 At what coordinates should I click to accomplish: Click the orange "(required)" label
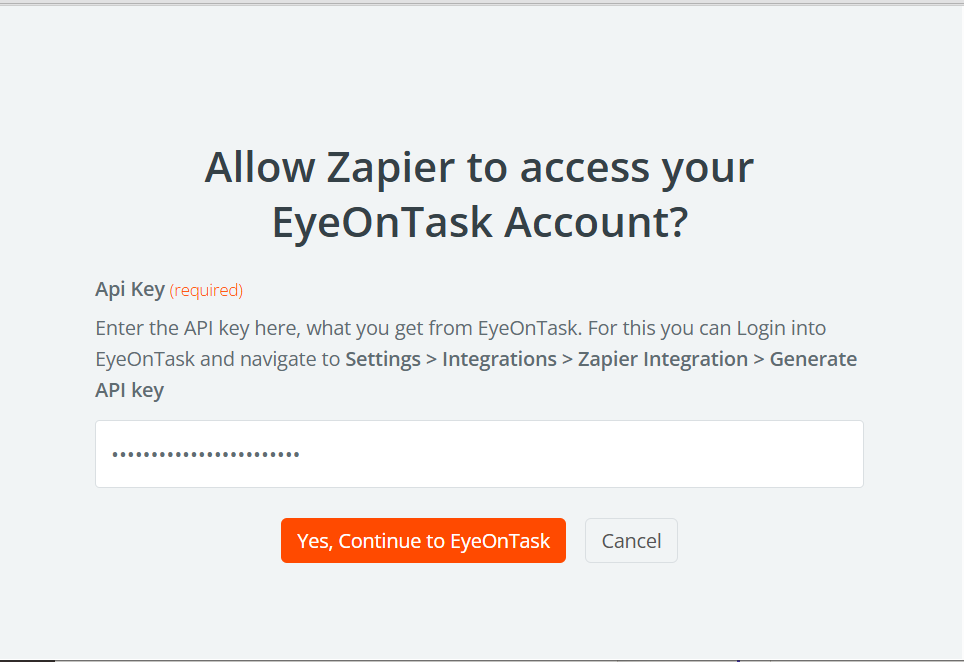pyautogui.click(x=206, y=291)
